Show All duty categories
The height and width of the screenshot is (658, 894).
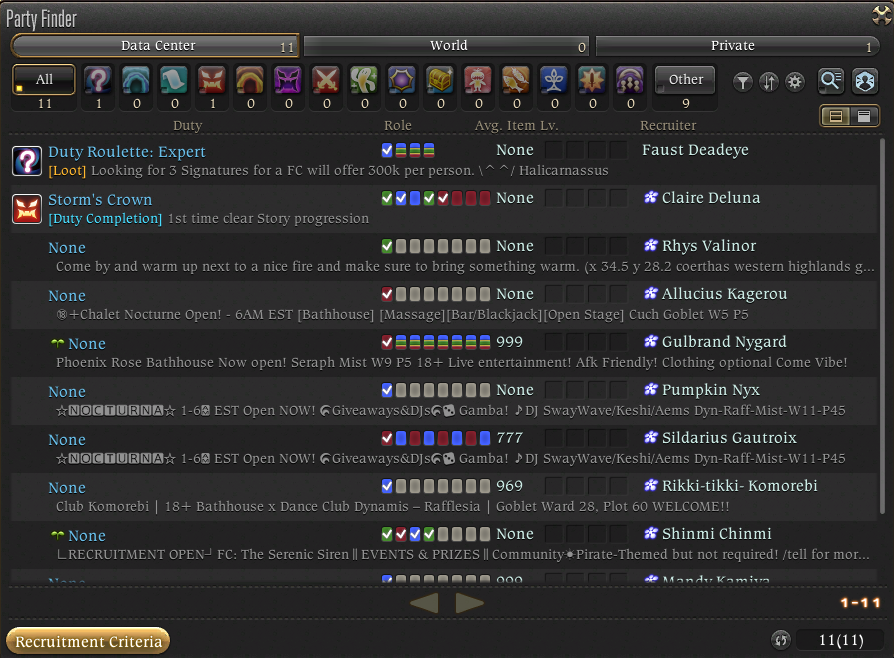tap(44, 79)
